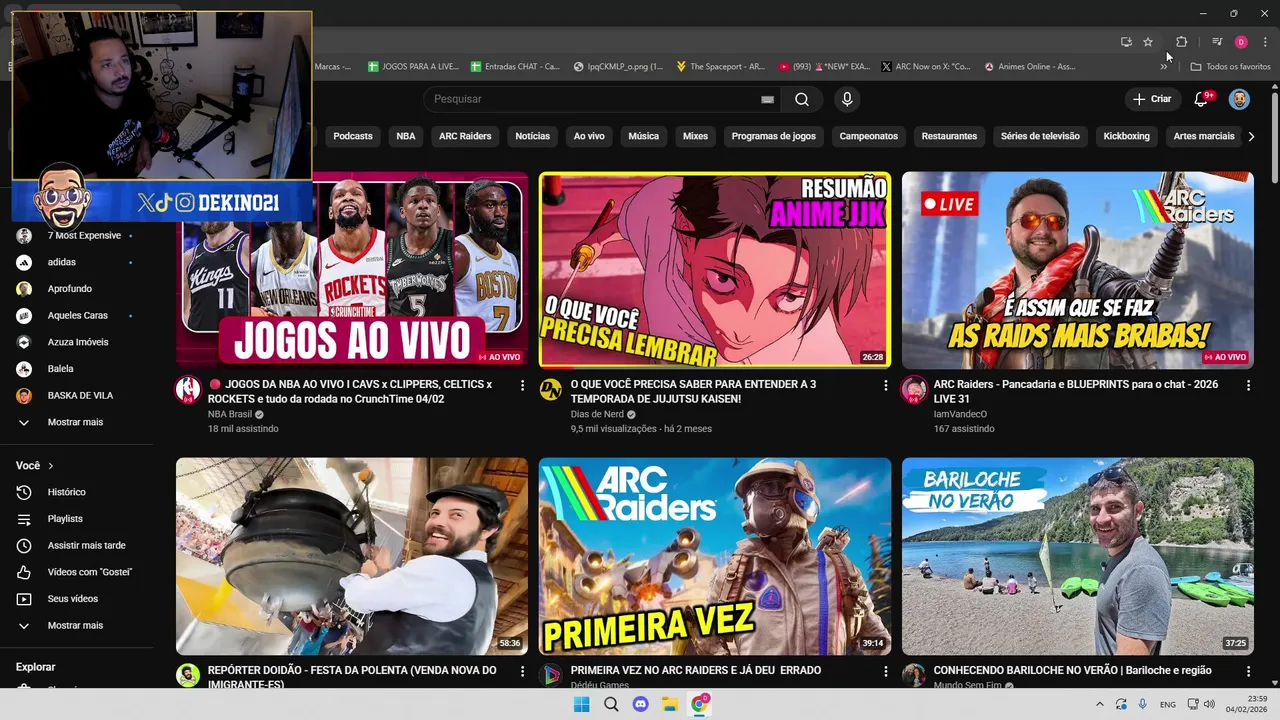Click the Criar create button
This screenshot has height=720, width=1280.
click(1151, 99)
